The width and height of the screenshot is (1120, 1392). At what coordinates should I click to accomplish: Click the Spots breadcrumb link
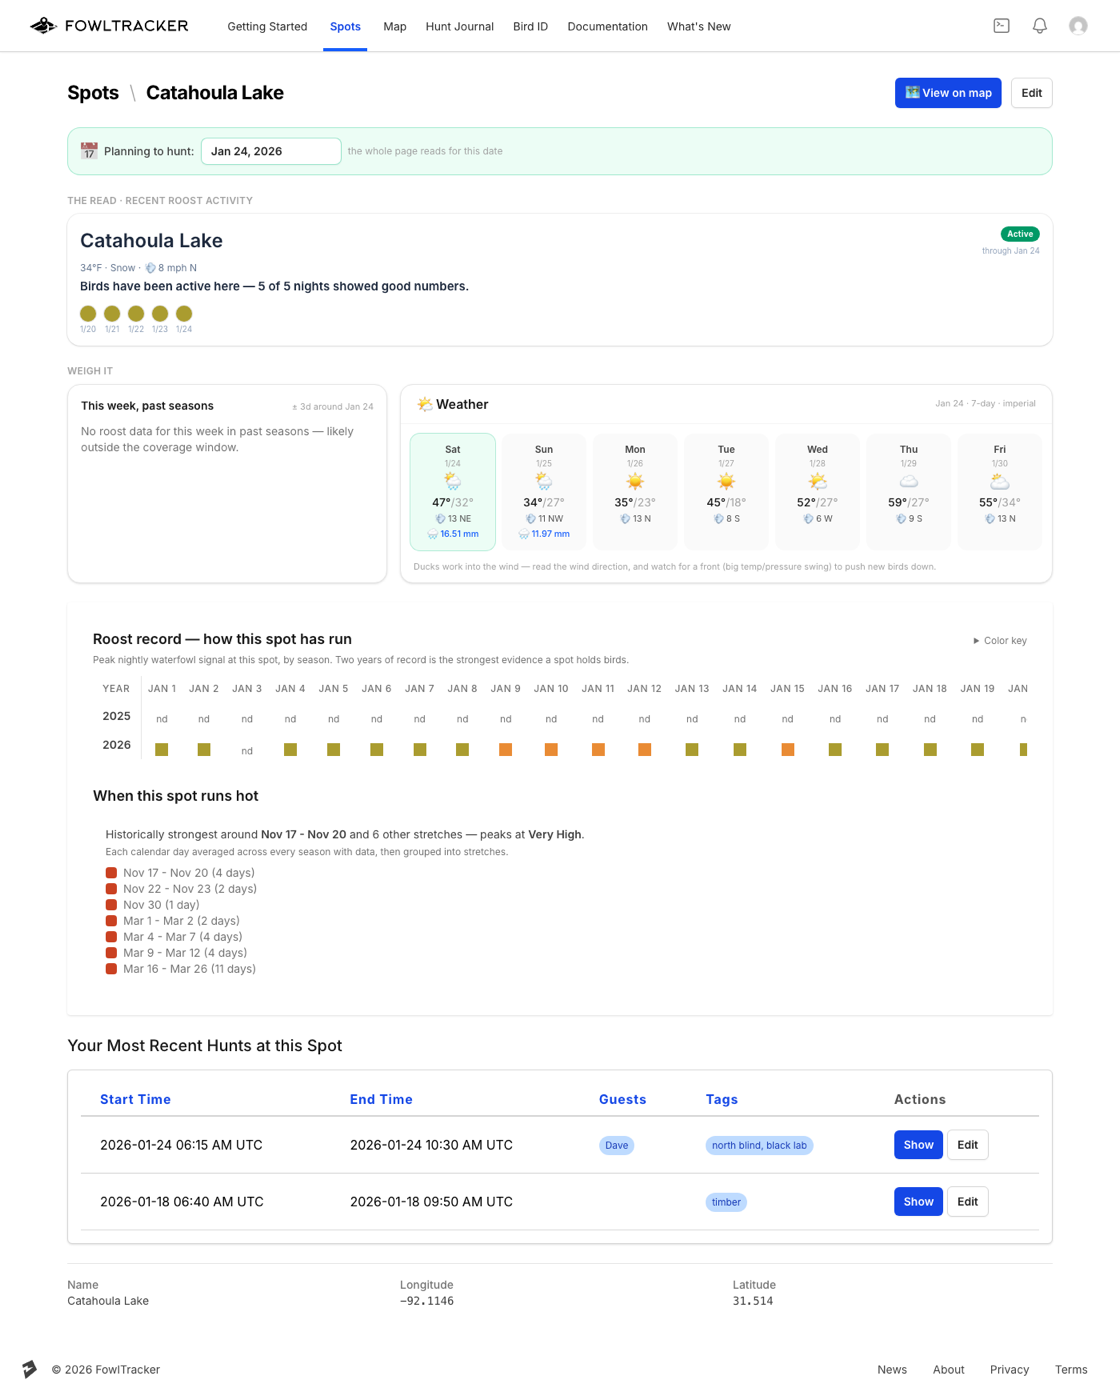tap(93, 93)
